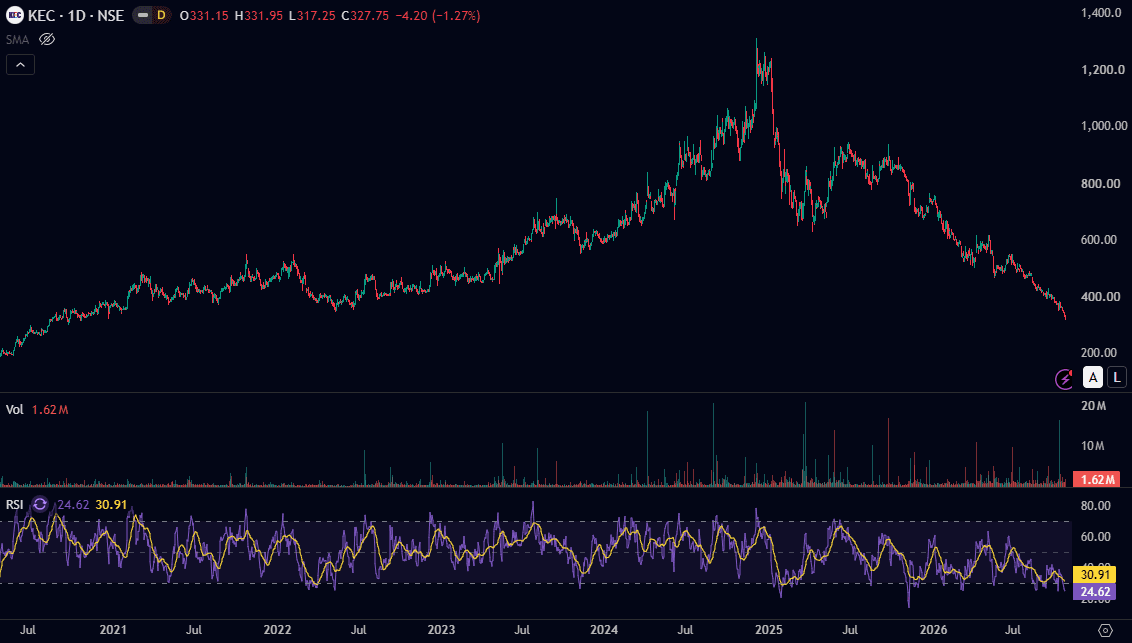
Task: Click the 20 M volume axis label
Action: click(1093, 406)
